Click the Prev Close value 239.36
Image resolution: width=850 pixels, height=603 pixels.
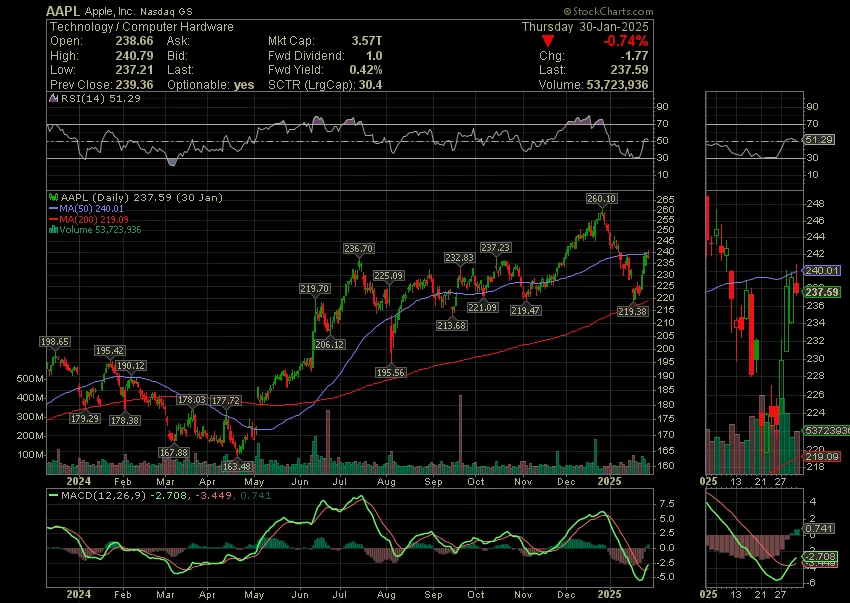(134, 85)
